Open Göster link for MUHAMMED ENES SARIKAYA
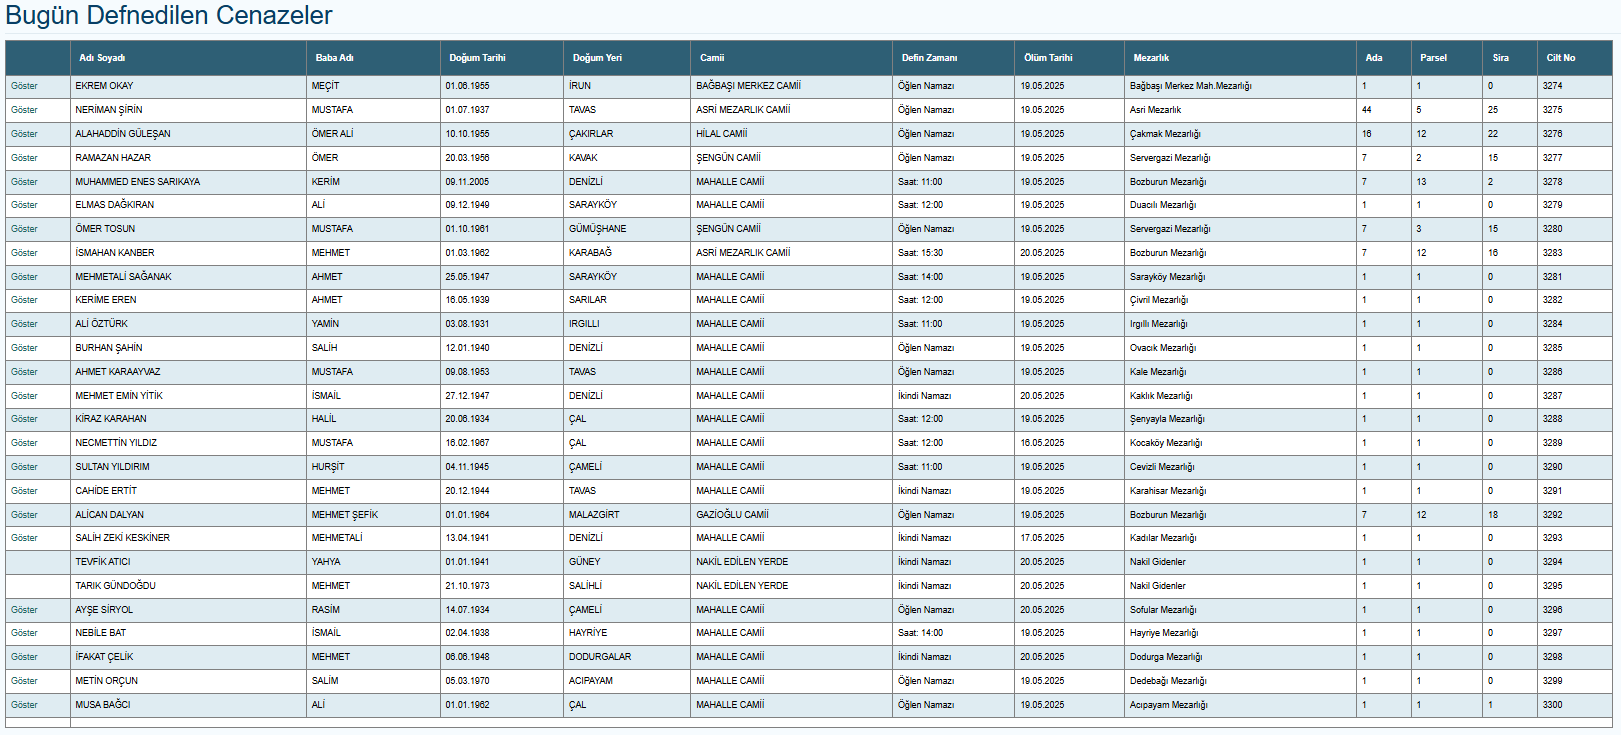Viewport: 1621px width, 735px height. point(24,182)
